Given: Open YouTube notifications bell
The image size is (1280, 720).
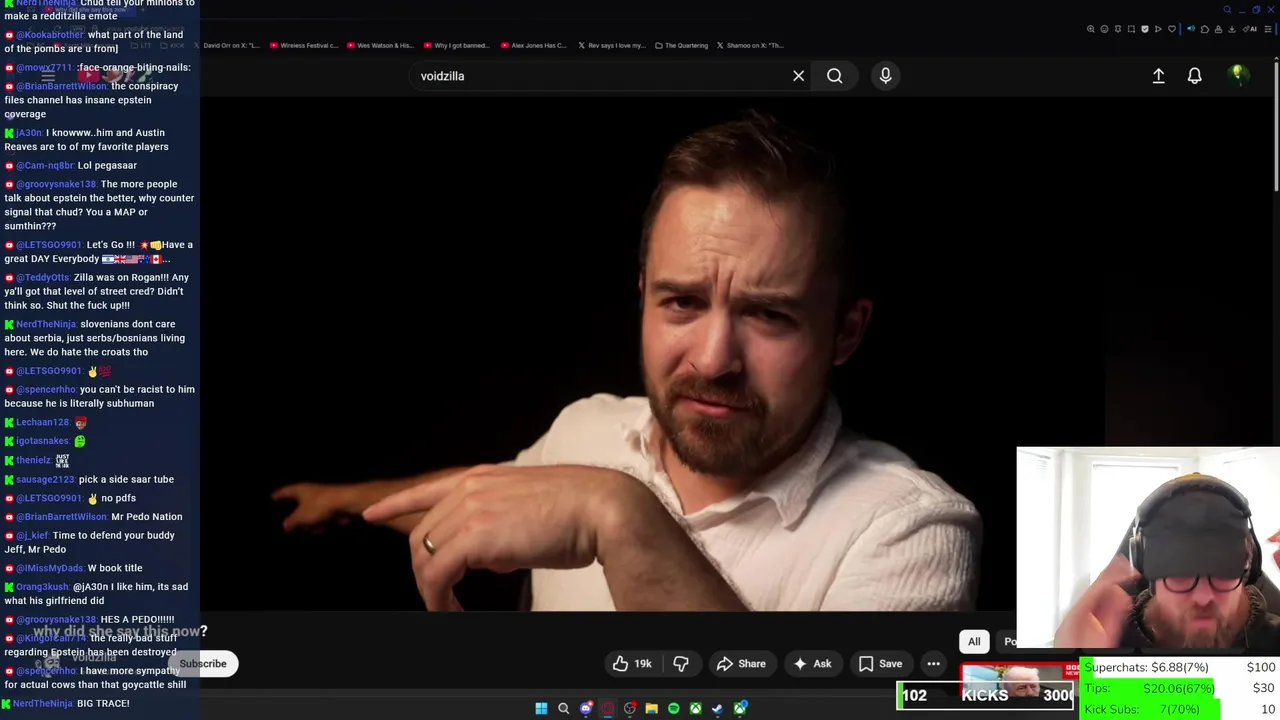Looking at the screenshot, I should [x=1194, y=76].
